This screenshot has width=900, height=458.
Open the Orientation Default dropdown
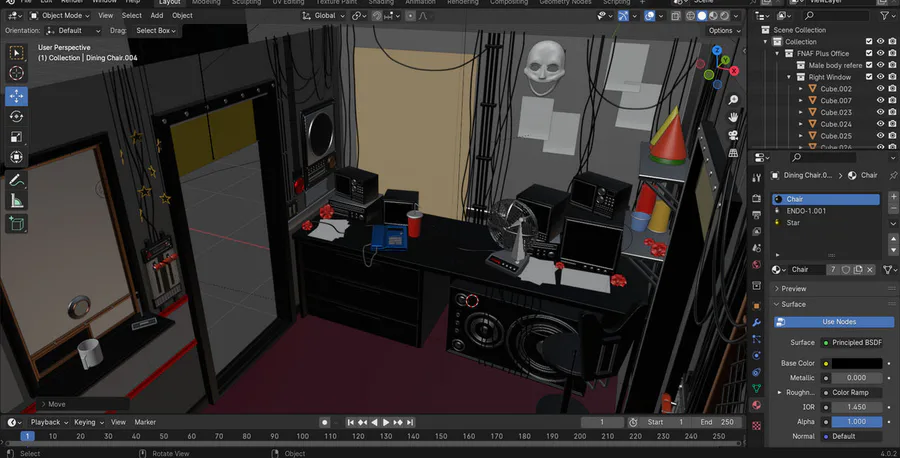pos(73,30)
